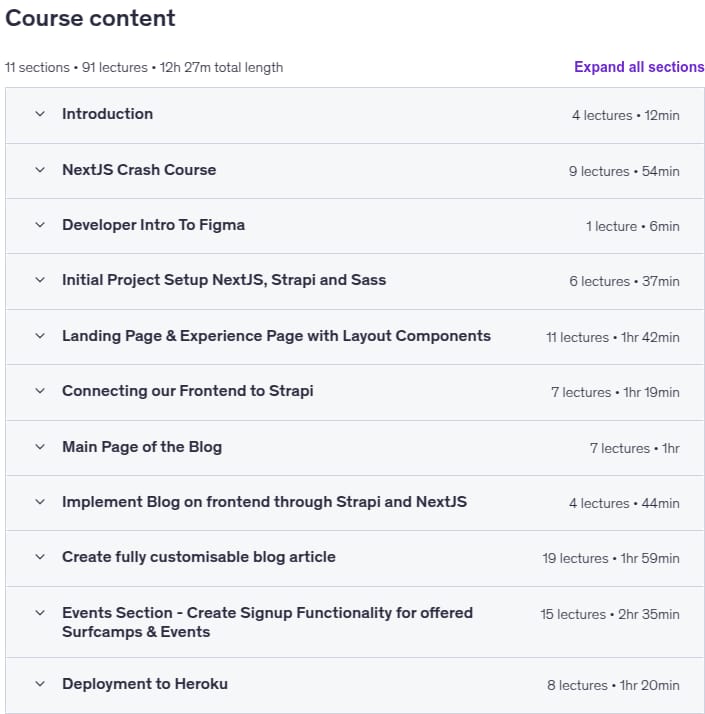Screen dimensions: 705x714
Task: Expand Implement Blog on frontend chevron
Action: [40, 502]
